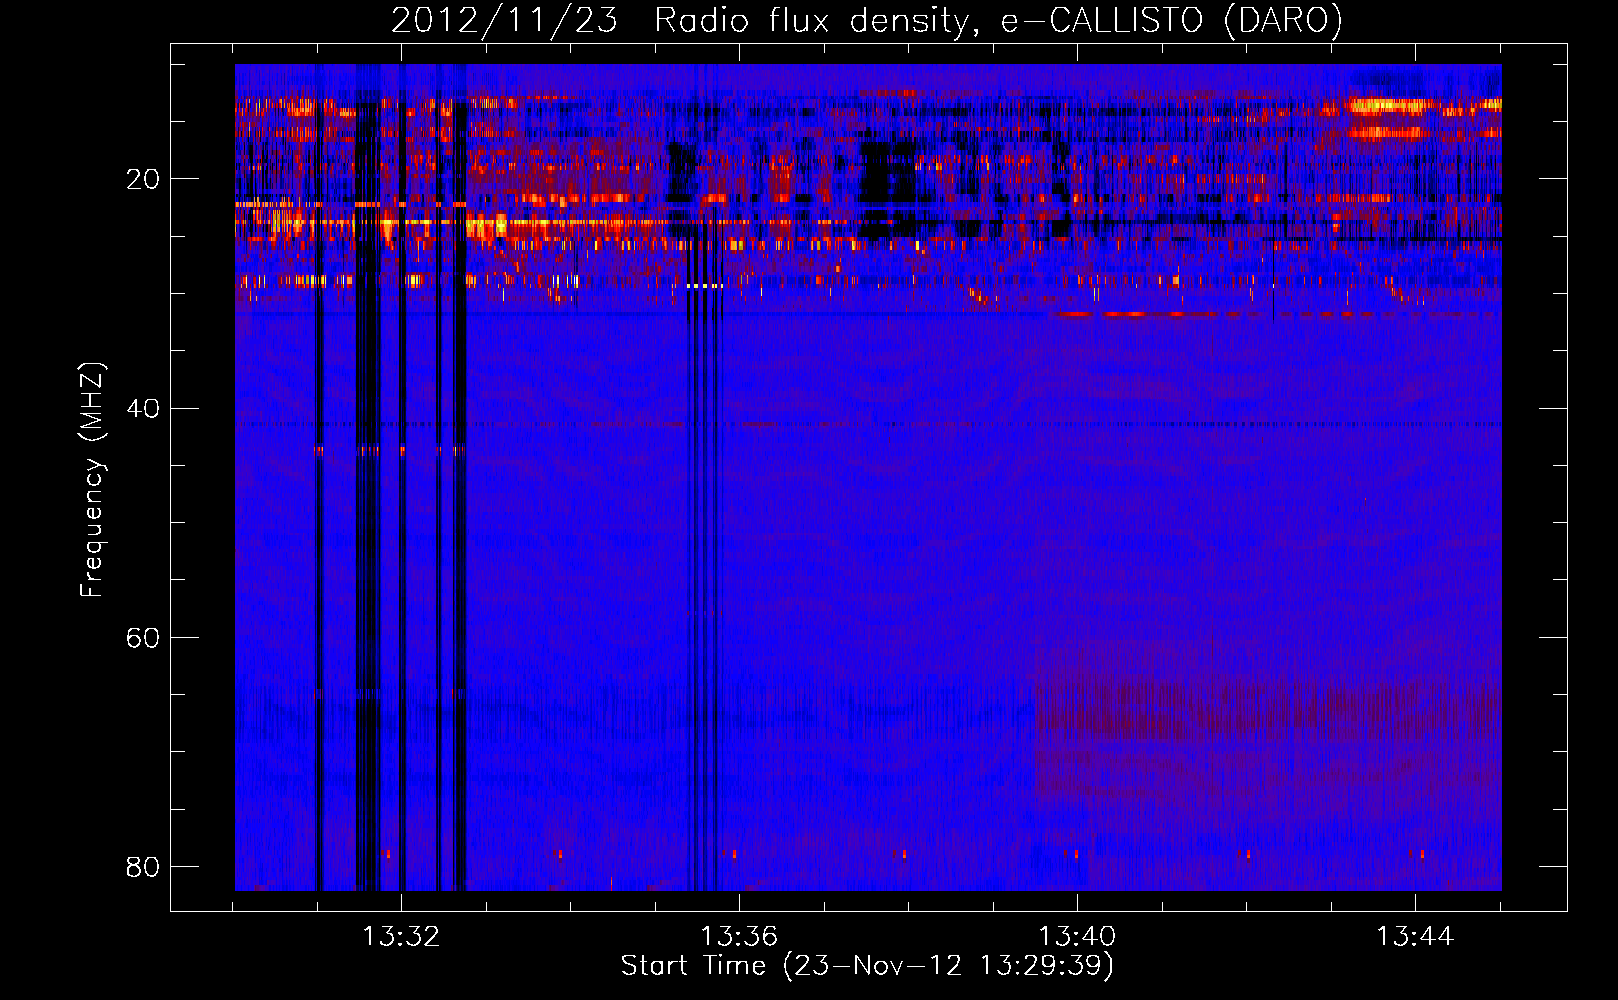Click the 13:32 time tick label
This screenshot has width=1618, height=1000.
401,937
